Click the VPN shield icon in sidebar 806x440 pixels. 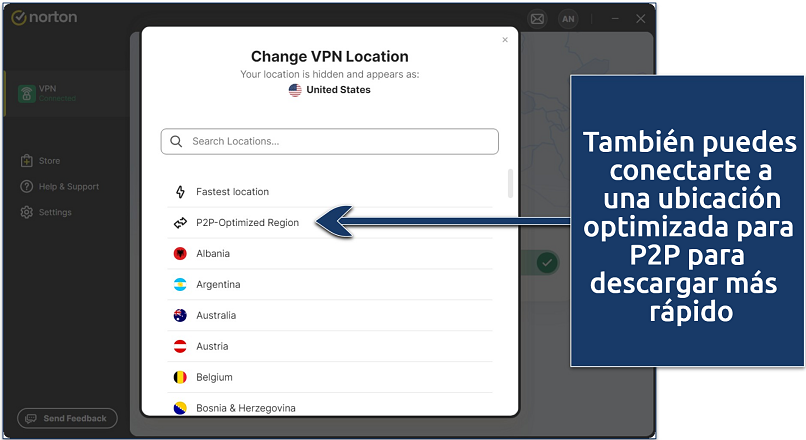point(27,94)
